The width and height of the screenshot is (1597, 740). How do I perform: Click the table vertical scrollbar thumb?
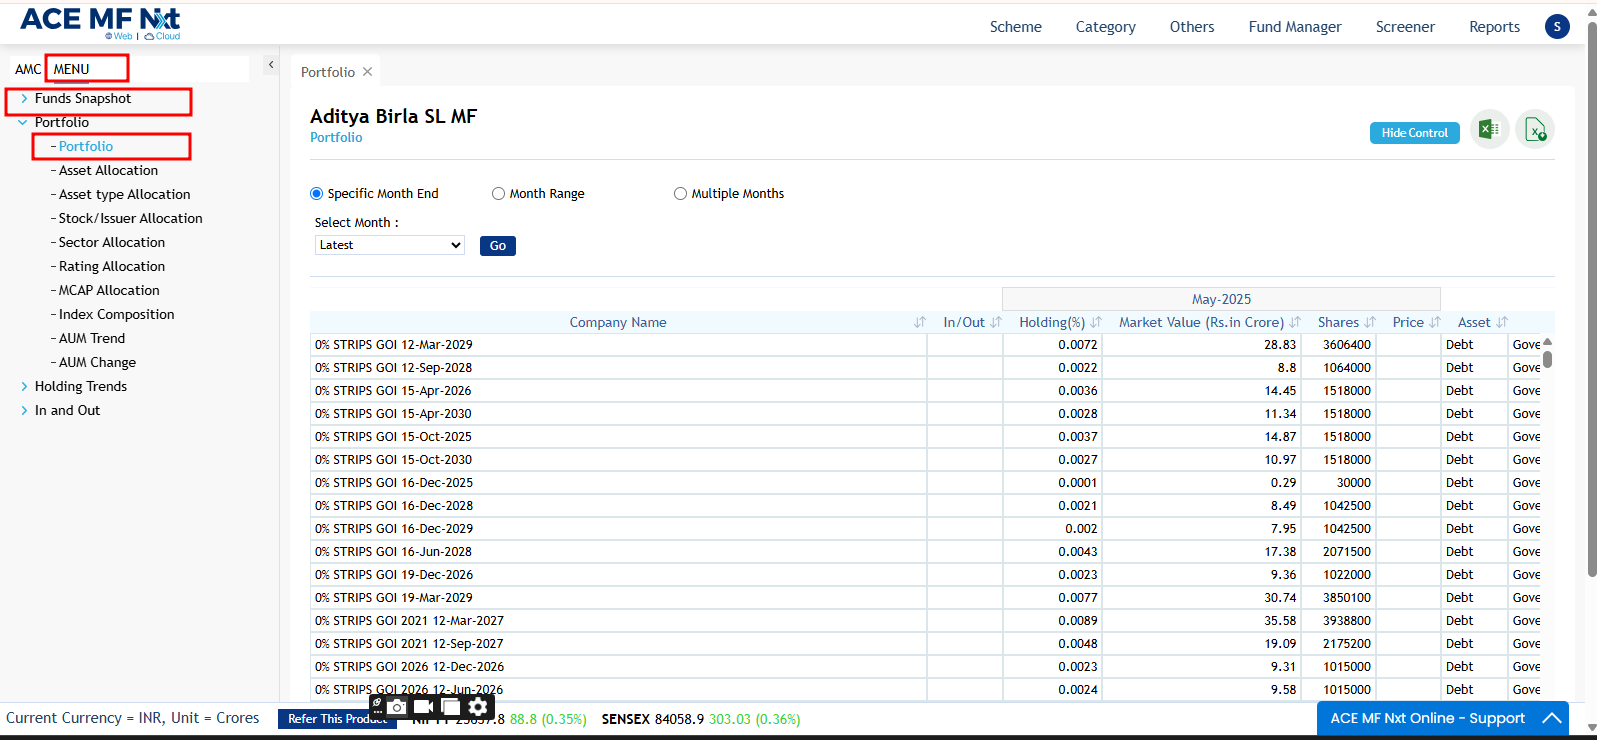1547,359
